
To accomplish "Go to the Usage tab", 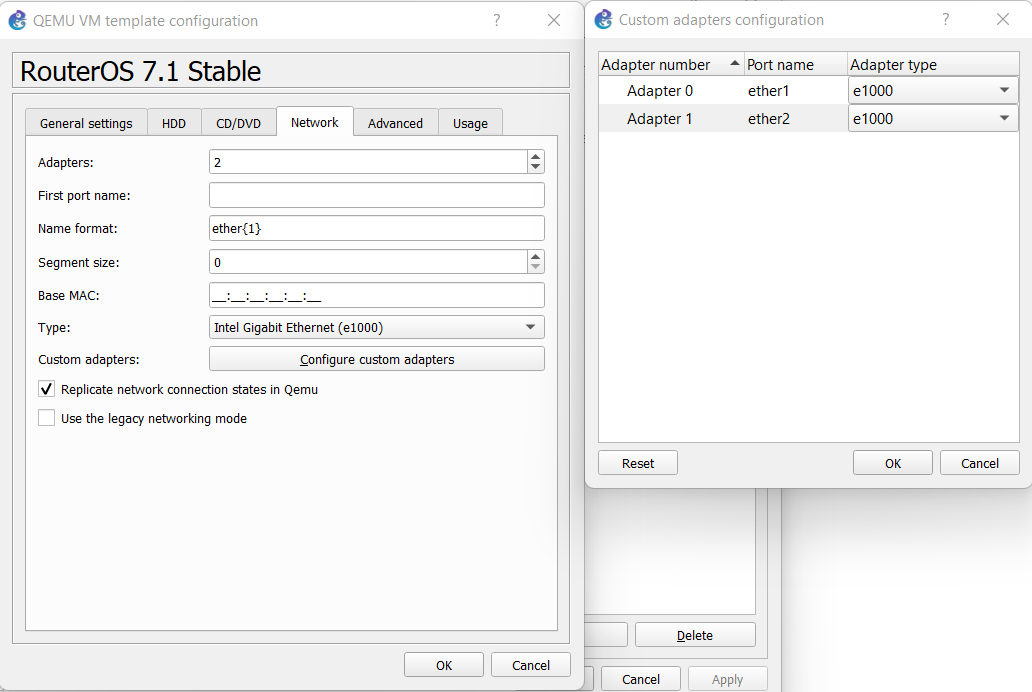I will click(470, 123).
